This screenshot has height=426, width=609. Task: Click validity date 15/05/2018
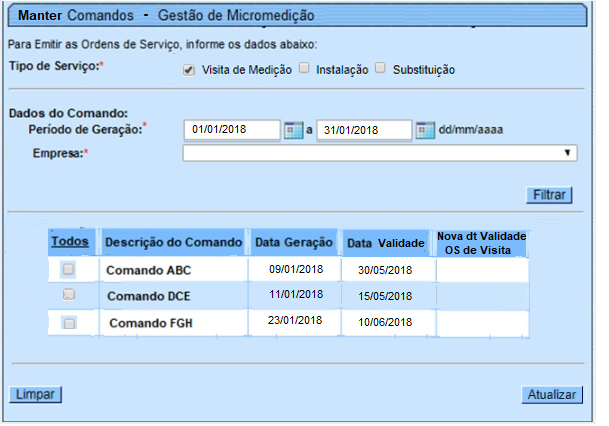click(385, 296)
